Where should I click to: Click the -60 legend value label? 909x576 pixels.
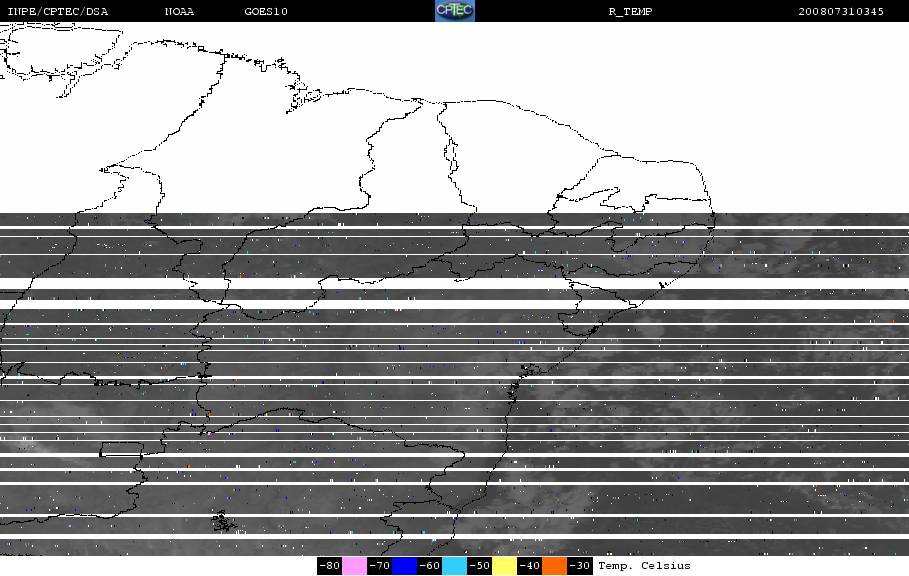point(429,566)
